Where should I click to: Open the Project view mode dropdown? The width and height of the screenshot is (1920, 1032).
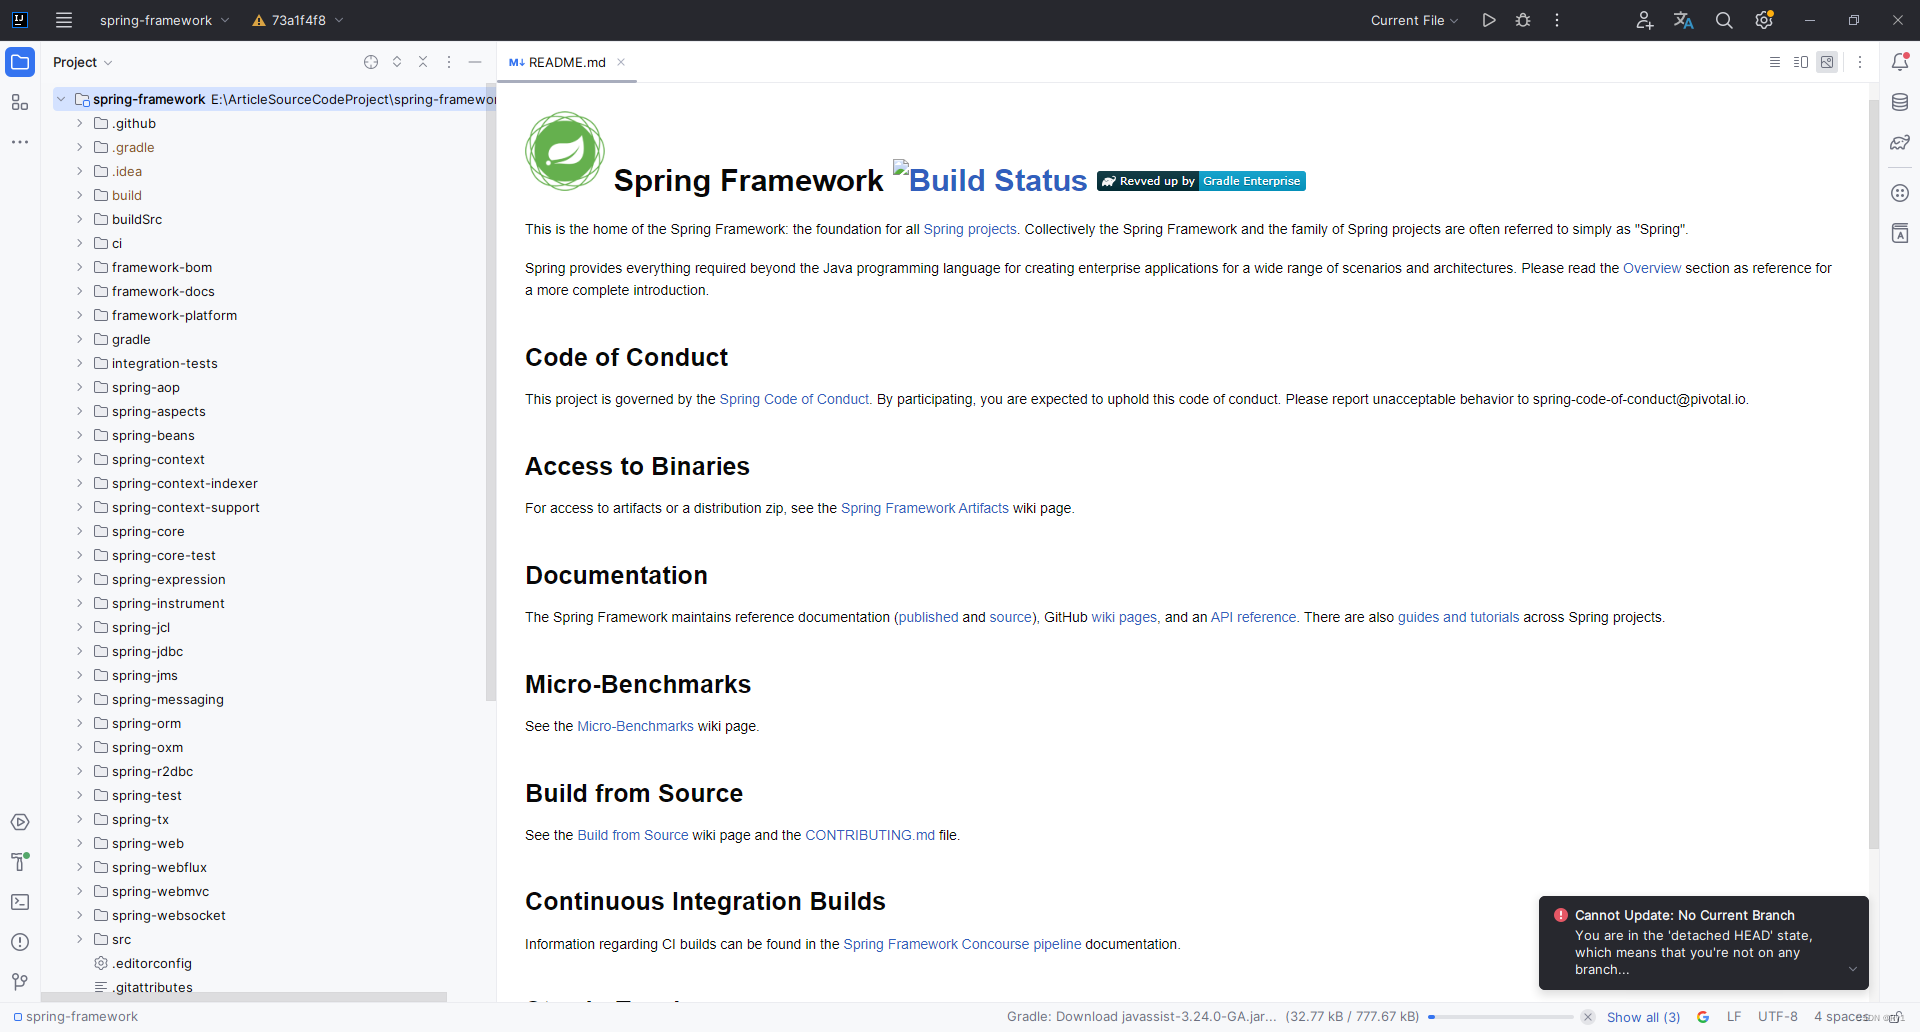pyautogui.click(x=82, y=62)
